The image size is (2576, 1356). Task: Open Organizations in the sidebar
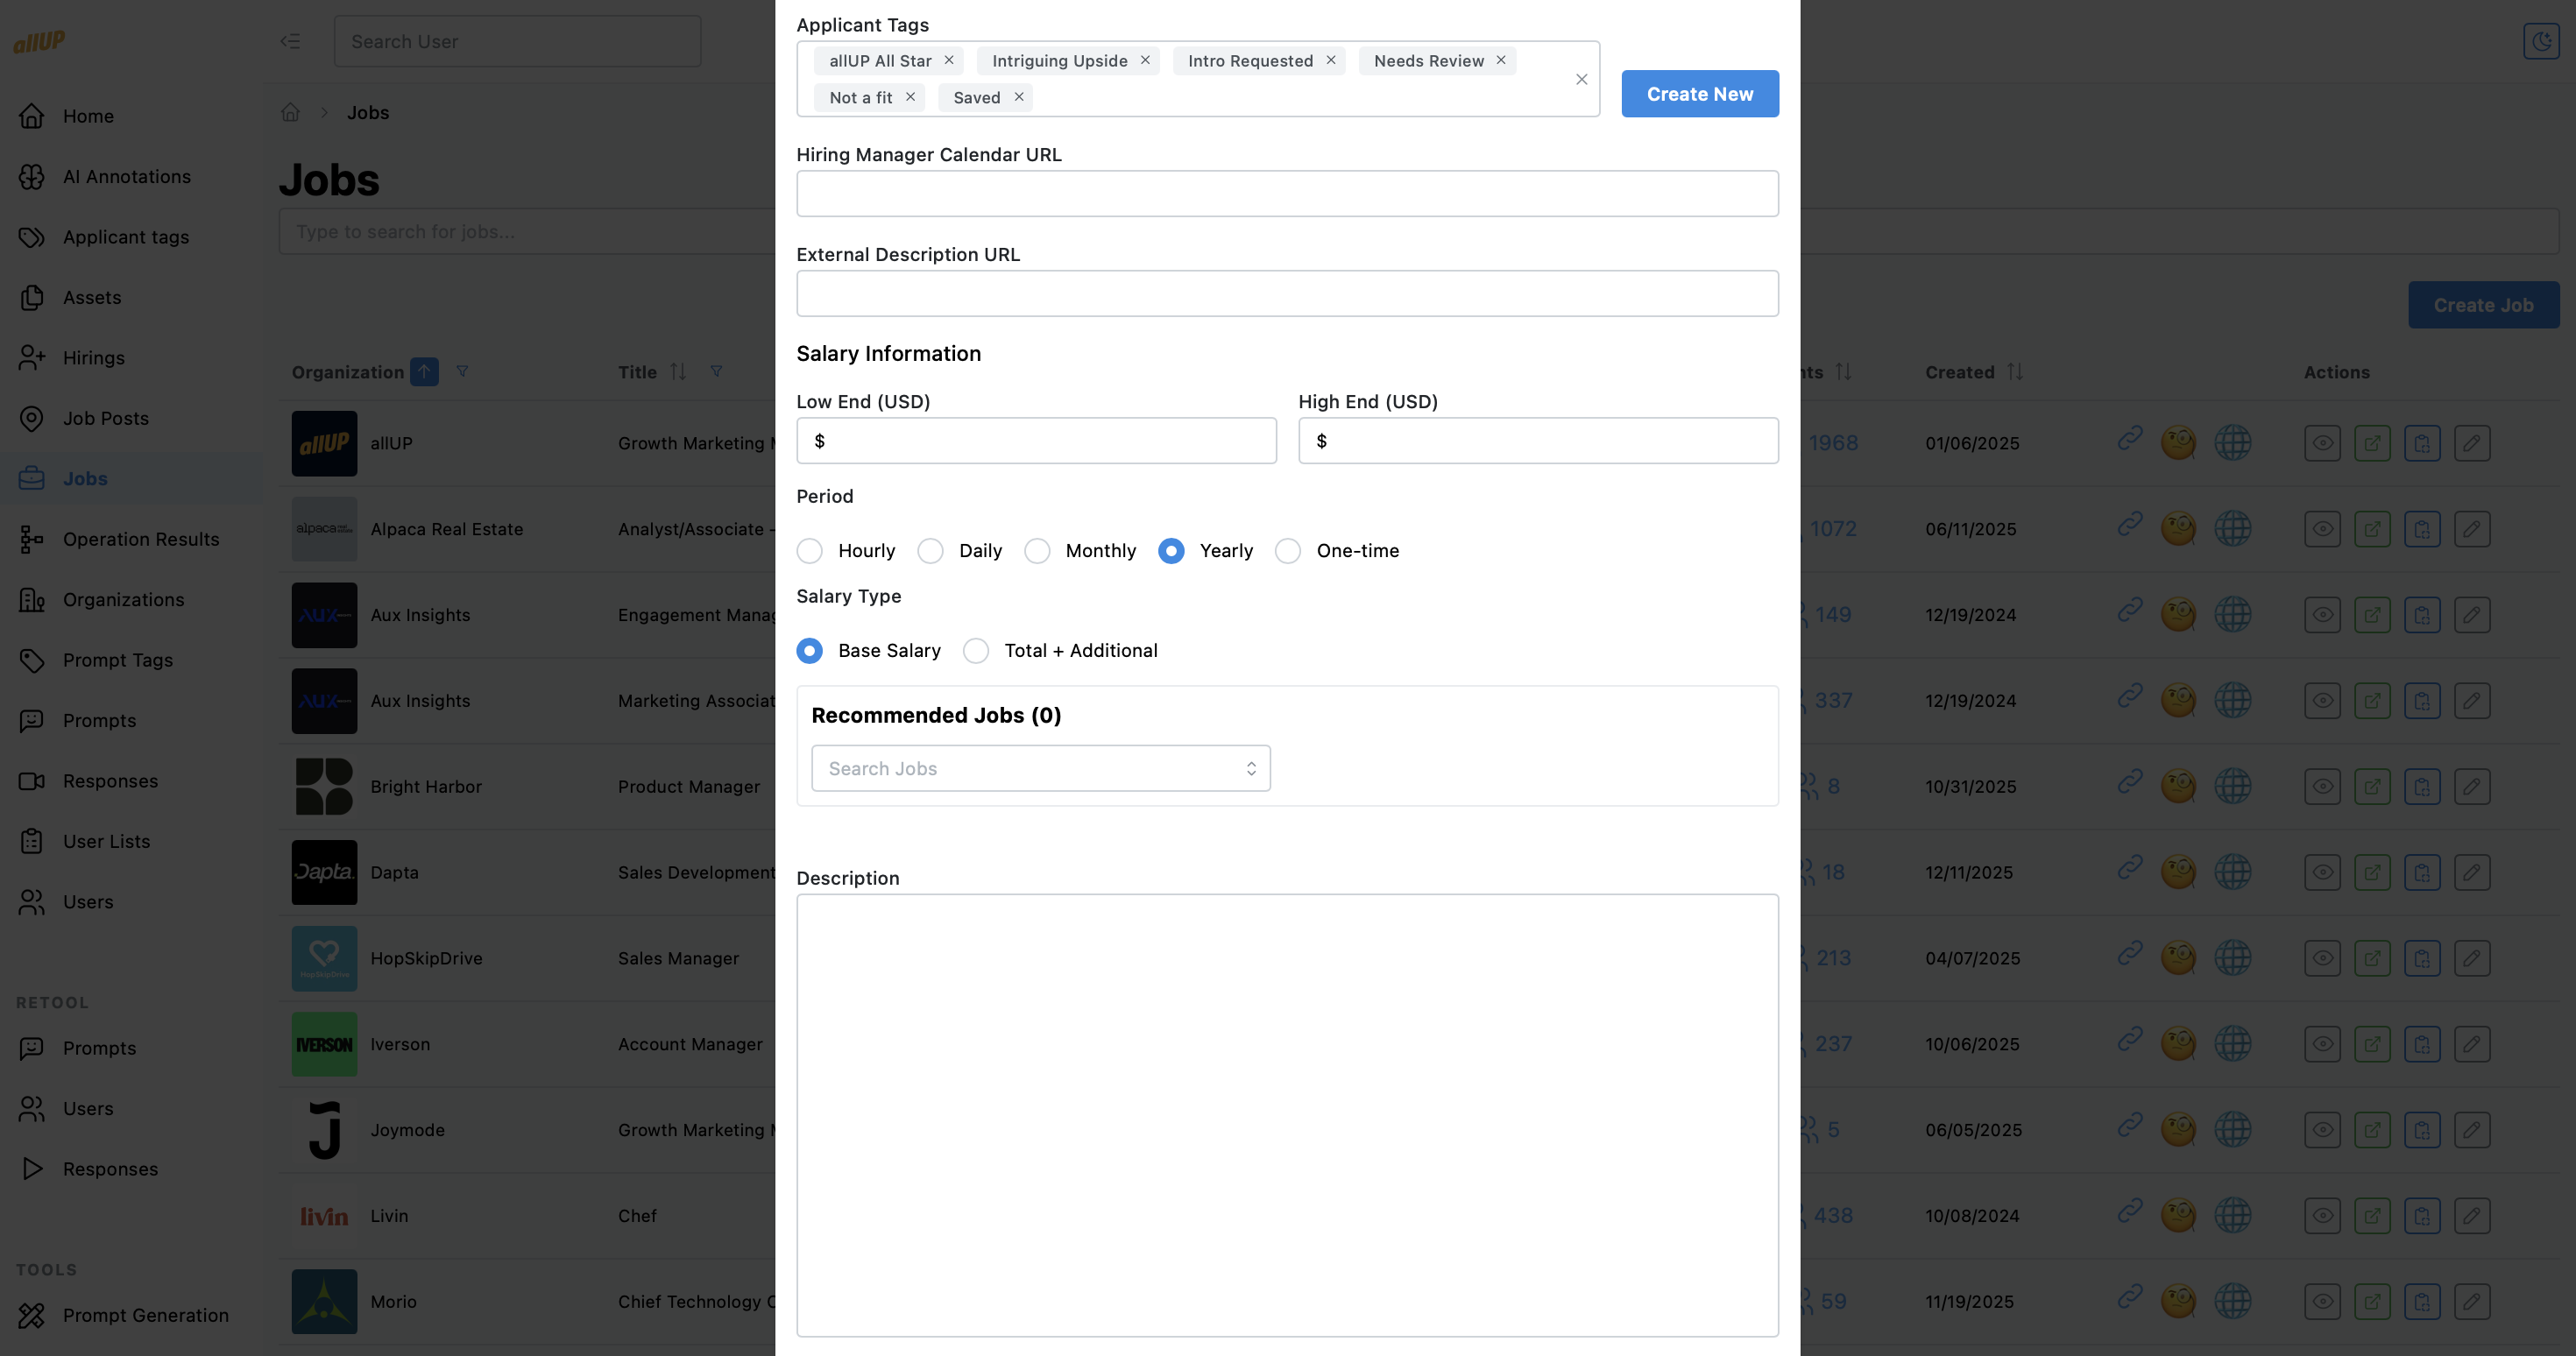(123, 599)
